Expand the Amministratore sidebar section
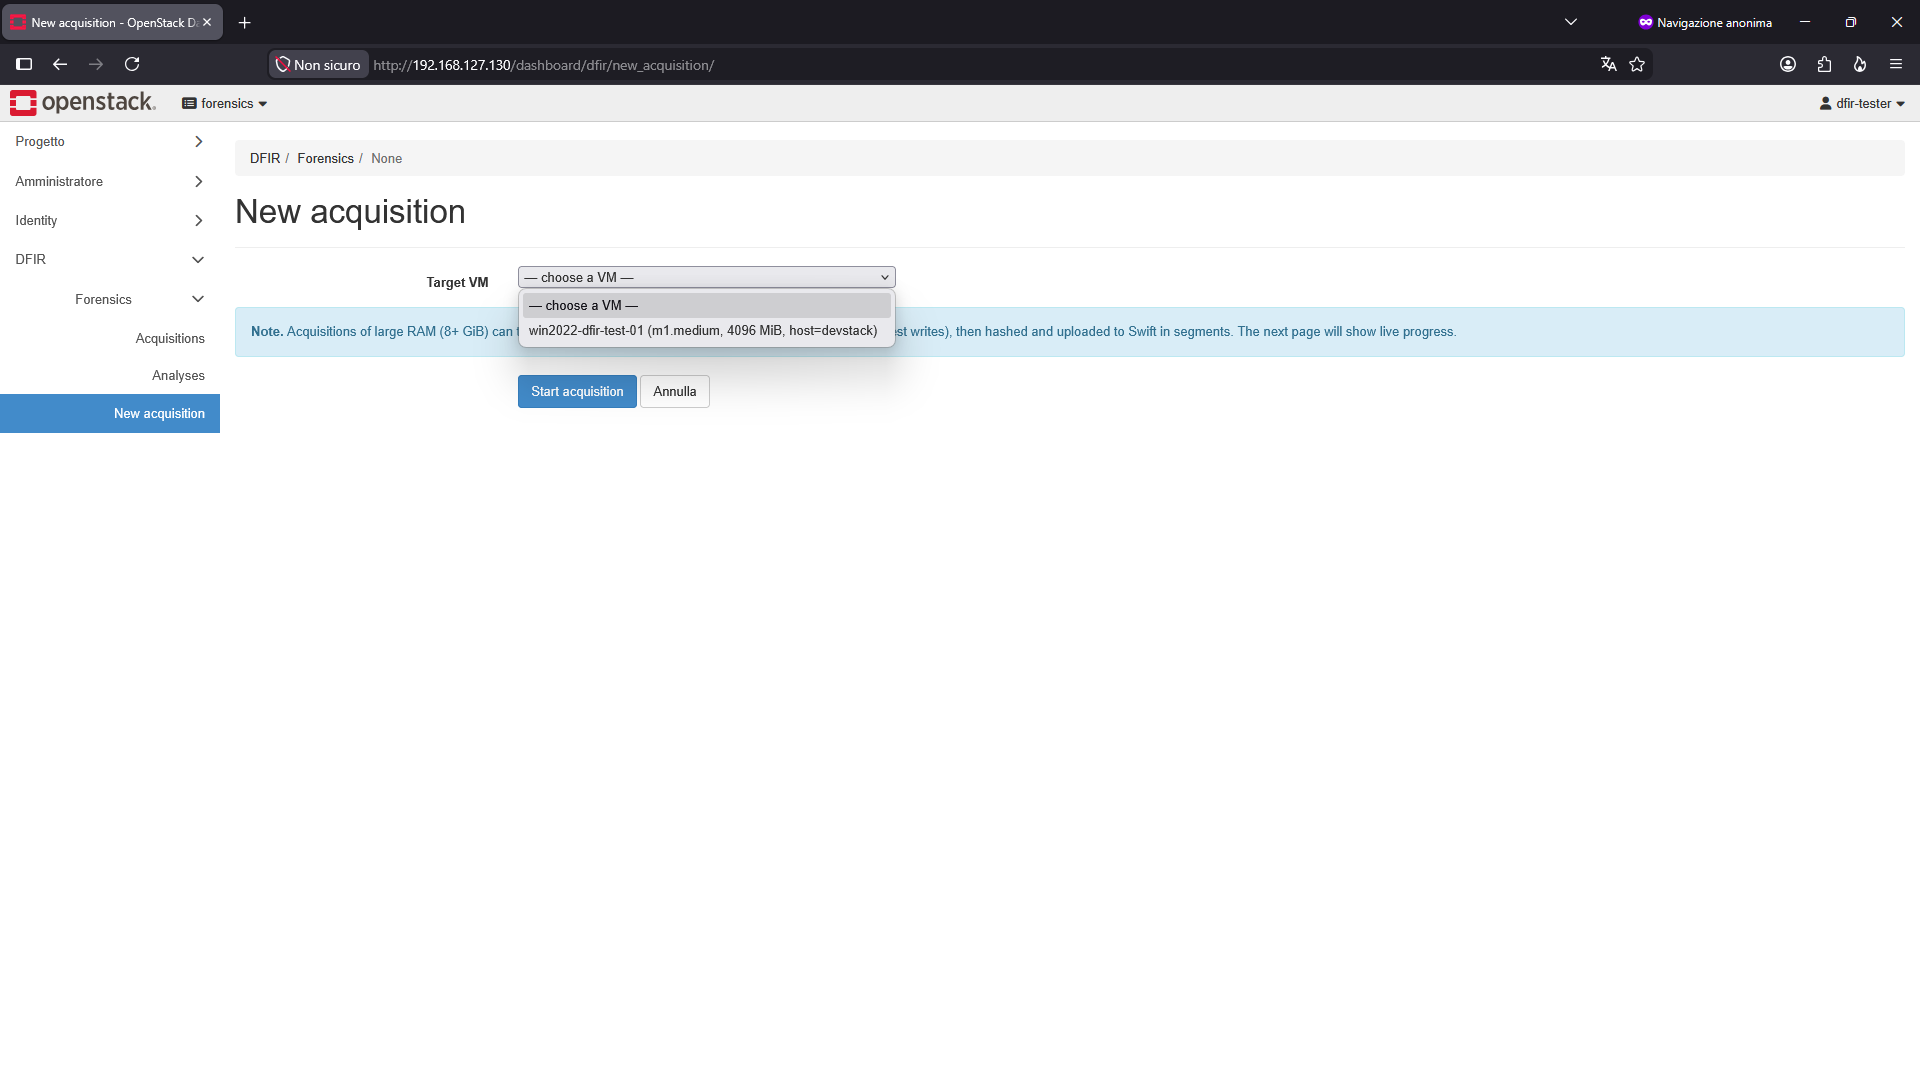1920x1080 pixels. click(110, 181)
